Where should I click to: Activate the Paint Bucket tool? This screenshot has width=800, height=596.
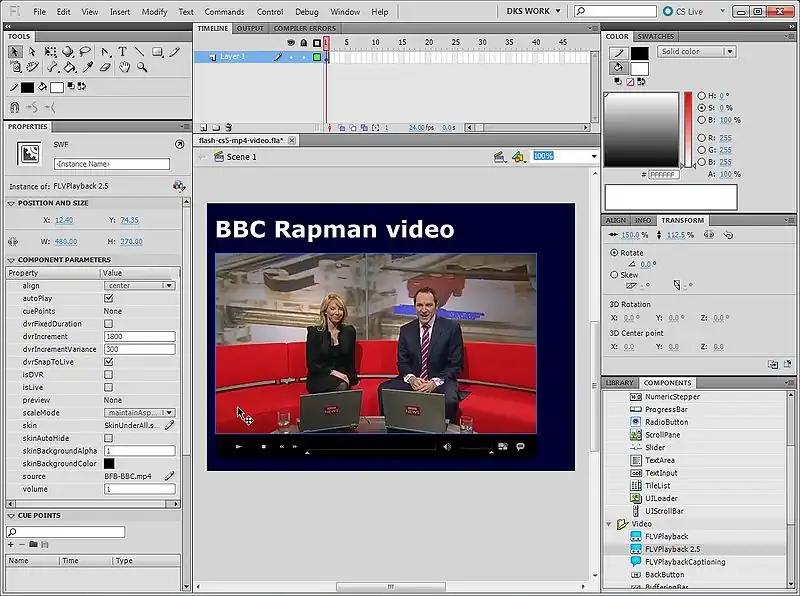[x=69, y=68]
